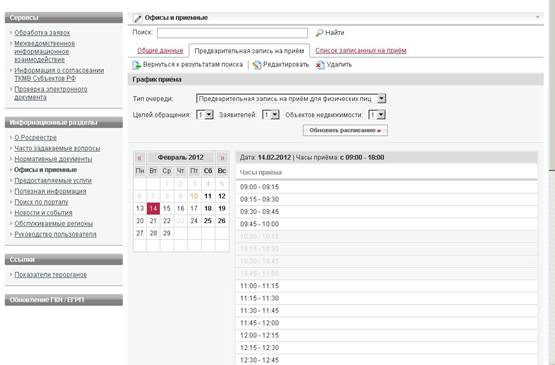The image size is (555, 365).
Task: Open О Росреестре link
Action: pos(35,137)
